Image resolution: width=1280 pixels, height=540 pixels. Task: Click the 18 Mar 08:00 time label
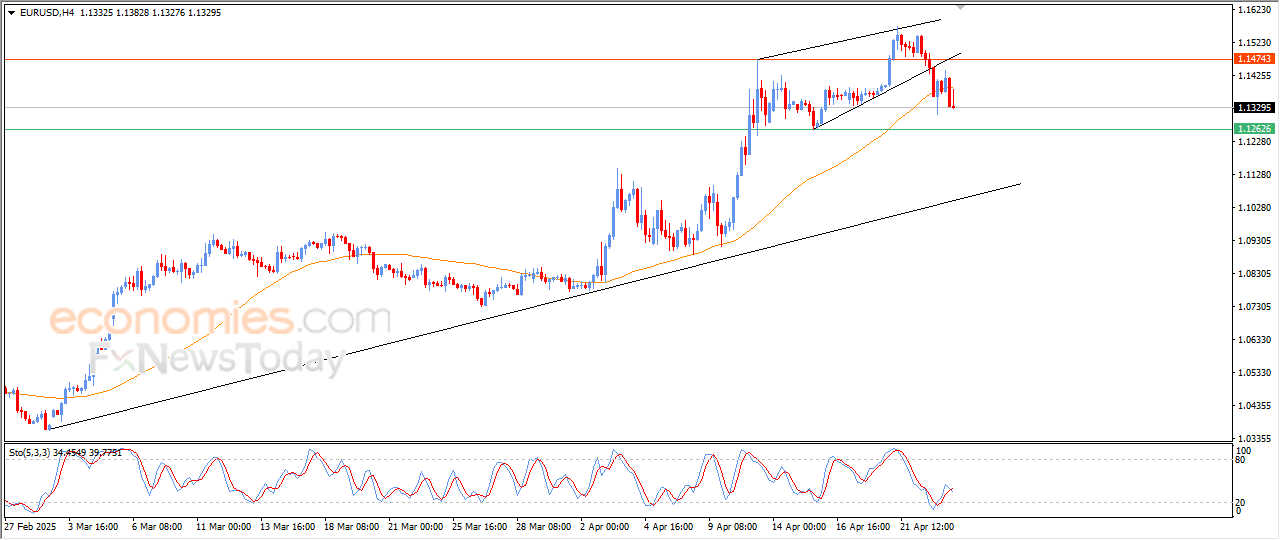tap(352, 525)
